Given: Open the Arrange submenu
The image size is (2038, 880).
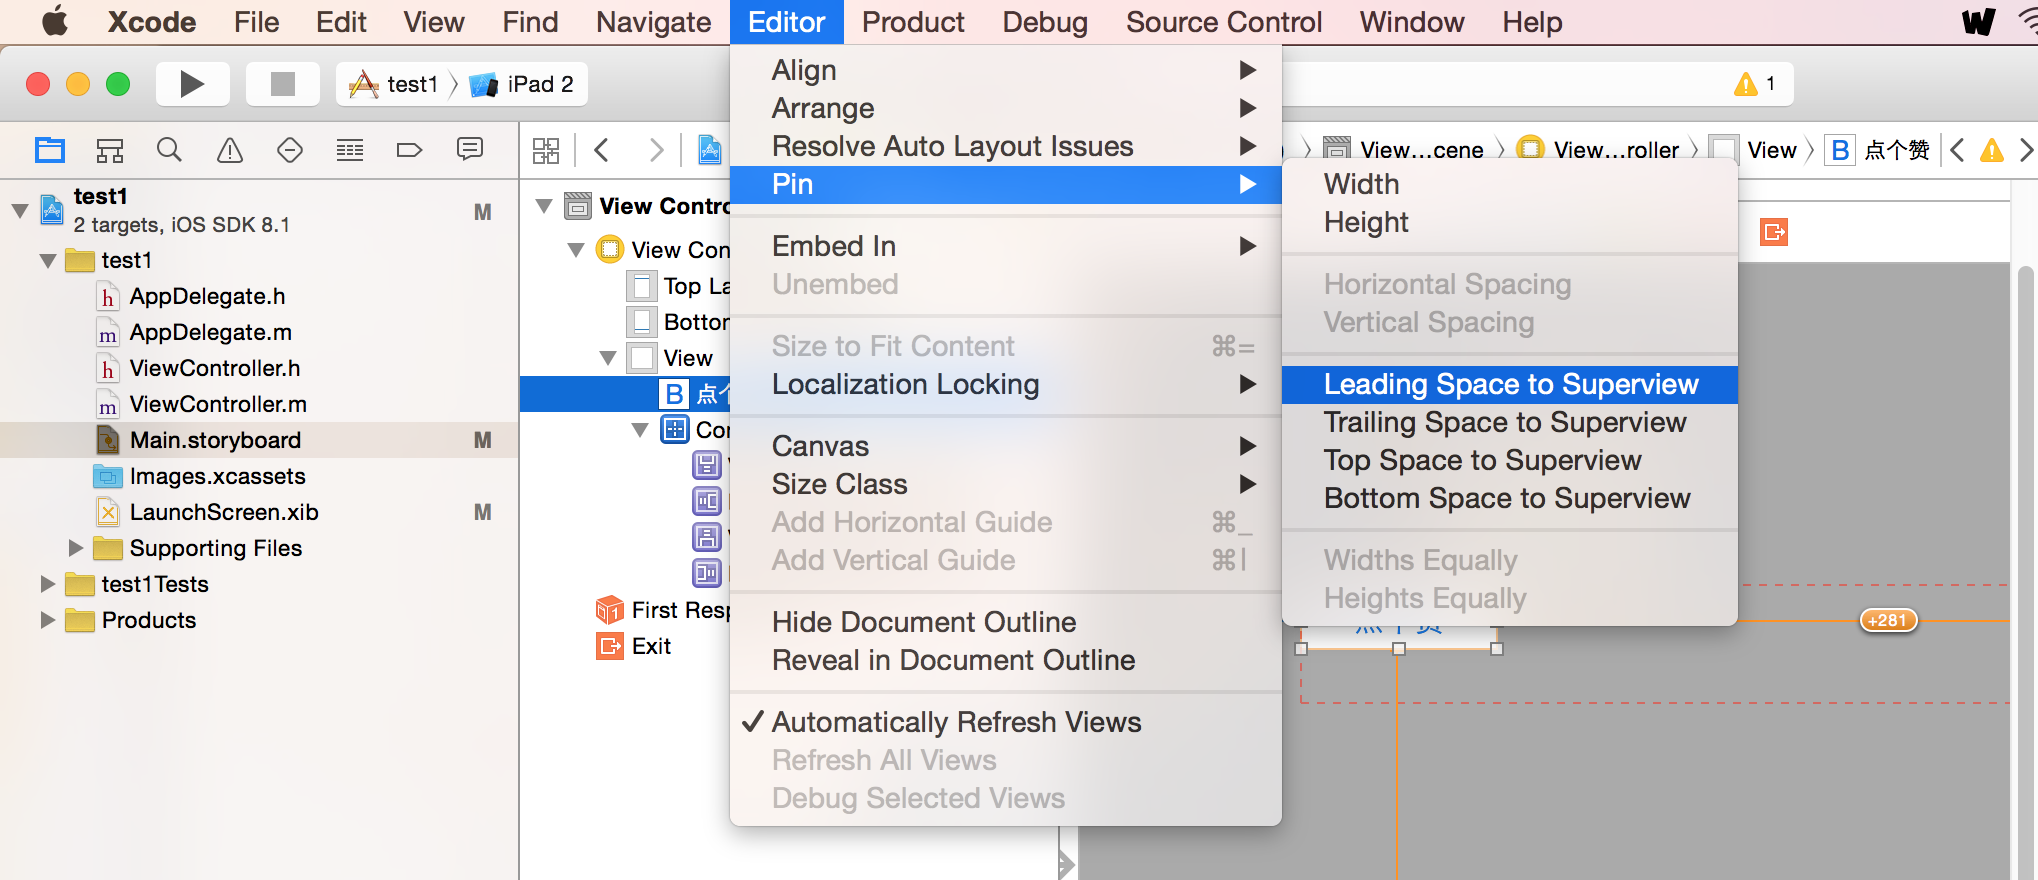Looking at the screenshot, I should point(1006,108).
